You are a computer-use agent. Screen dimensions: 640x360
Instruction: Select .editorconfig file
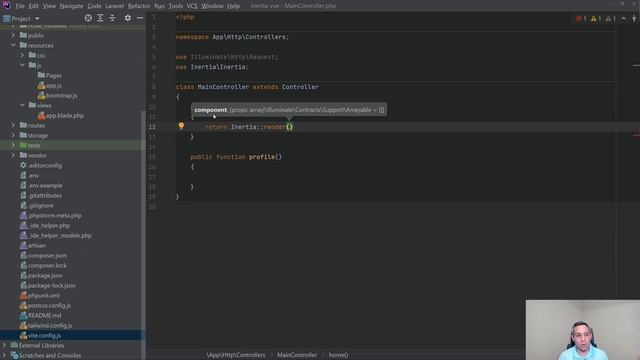coord(45,165)
